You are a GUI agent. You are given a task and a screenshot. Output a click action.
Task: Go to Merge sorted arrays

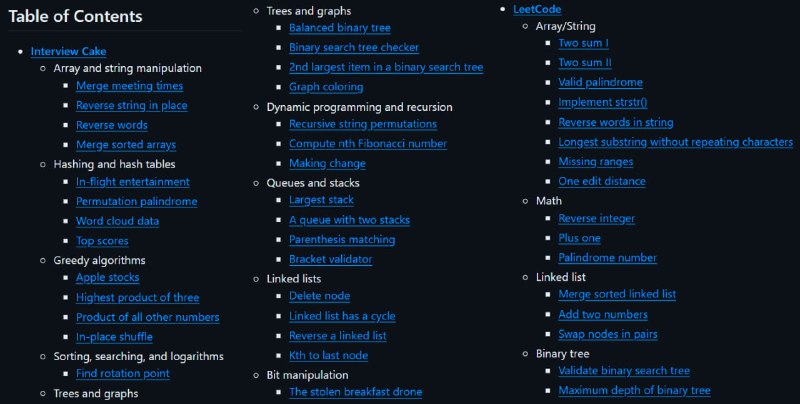click(126, 145)
